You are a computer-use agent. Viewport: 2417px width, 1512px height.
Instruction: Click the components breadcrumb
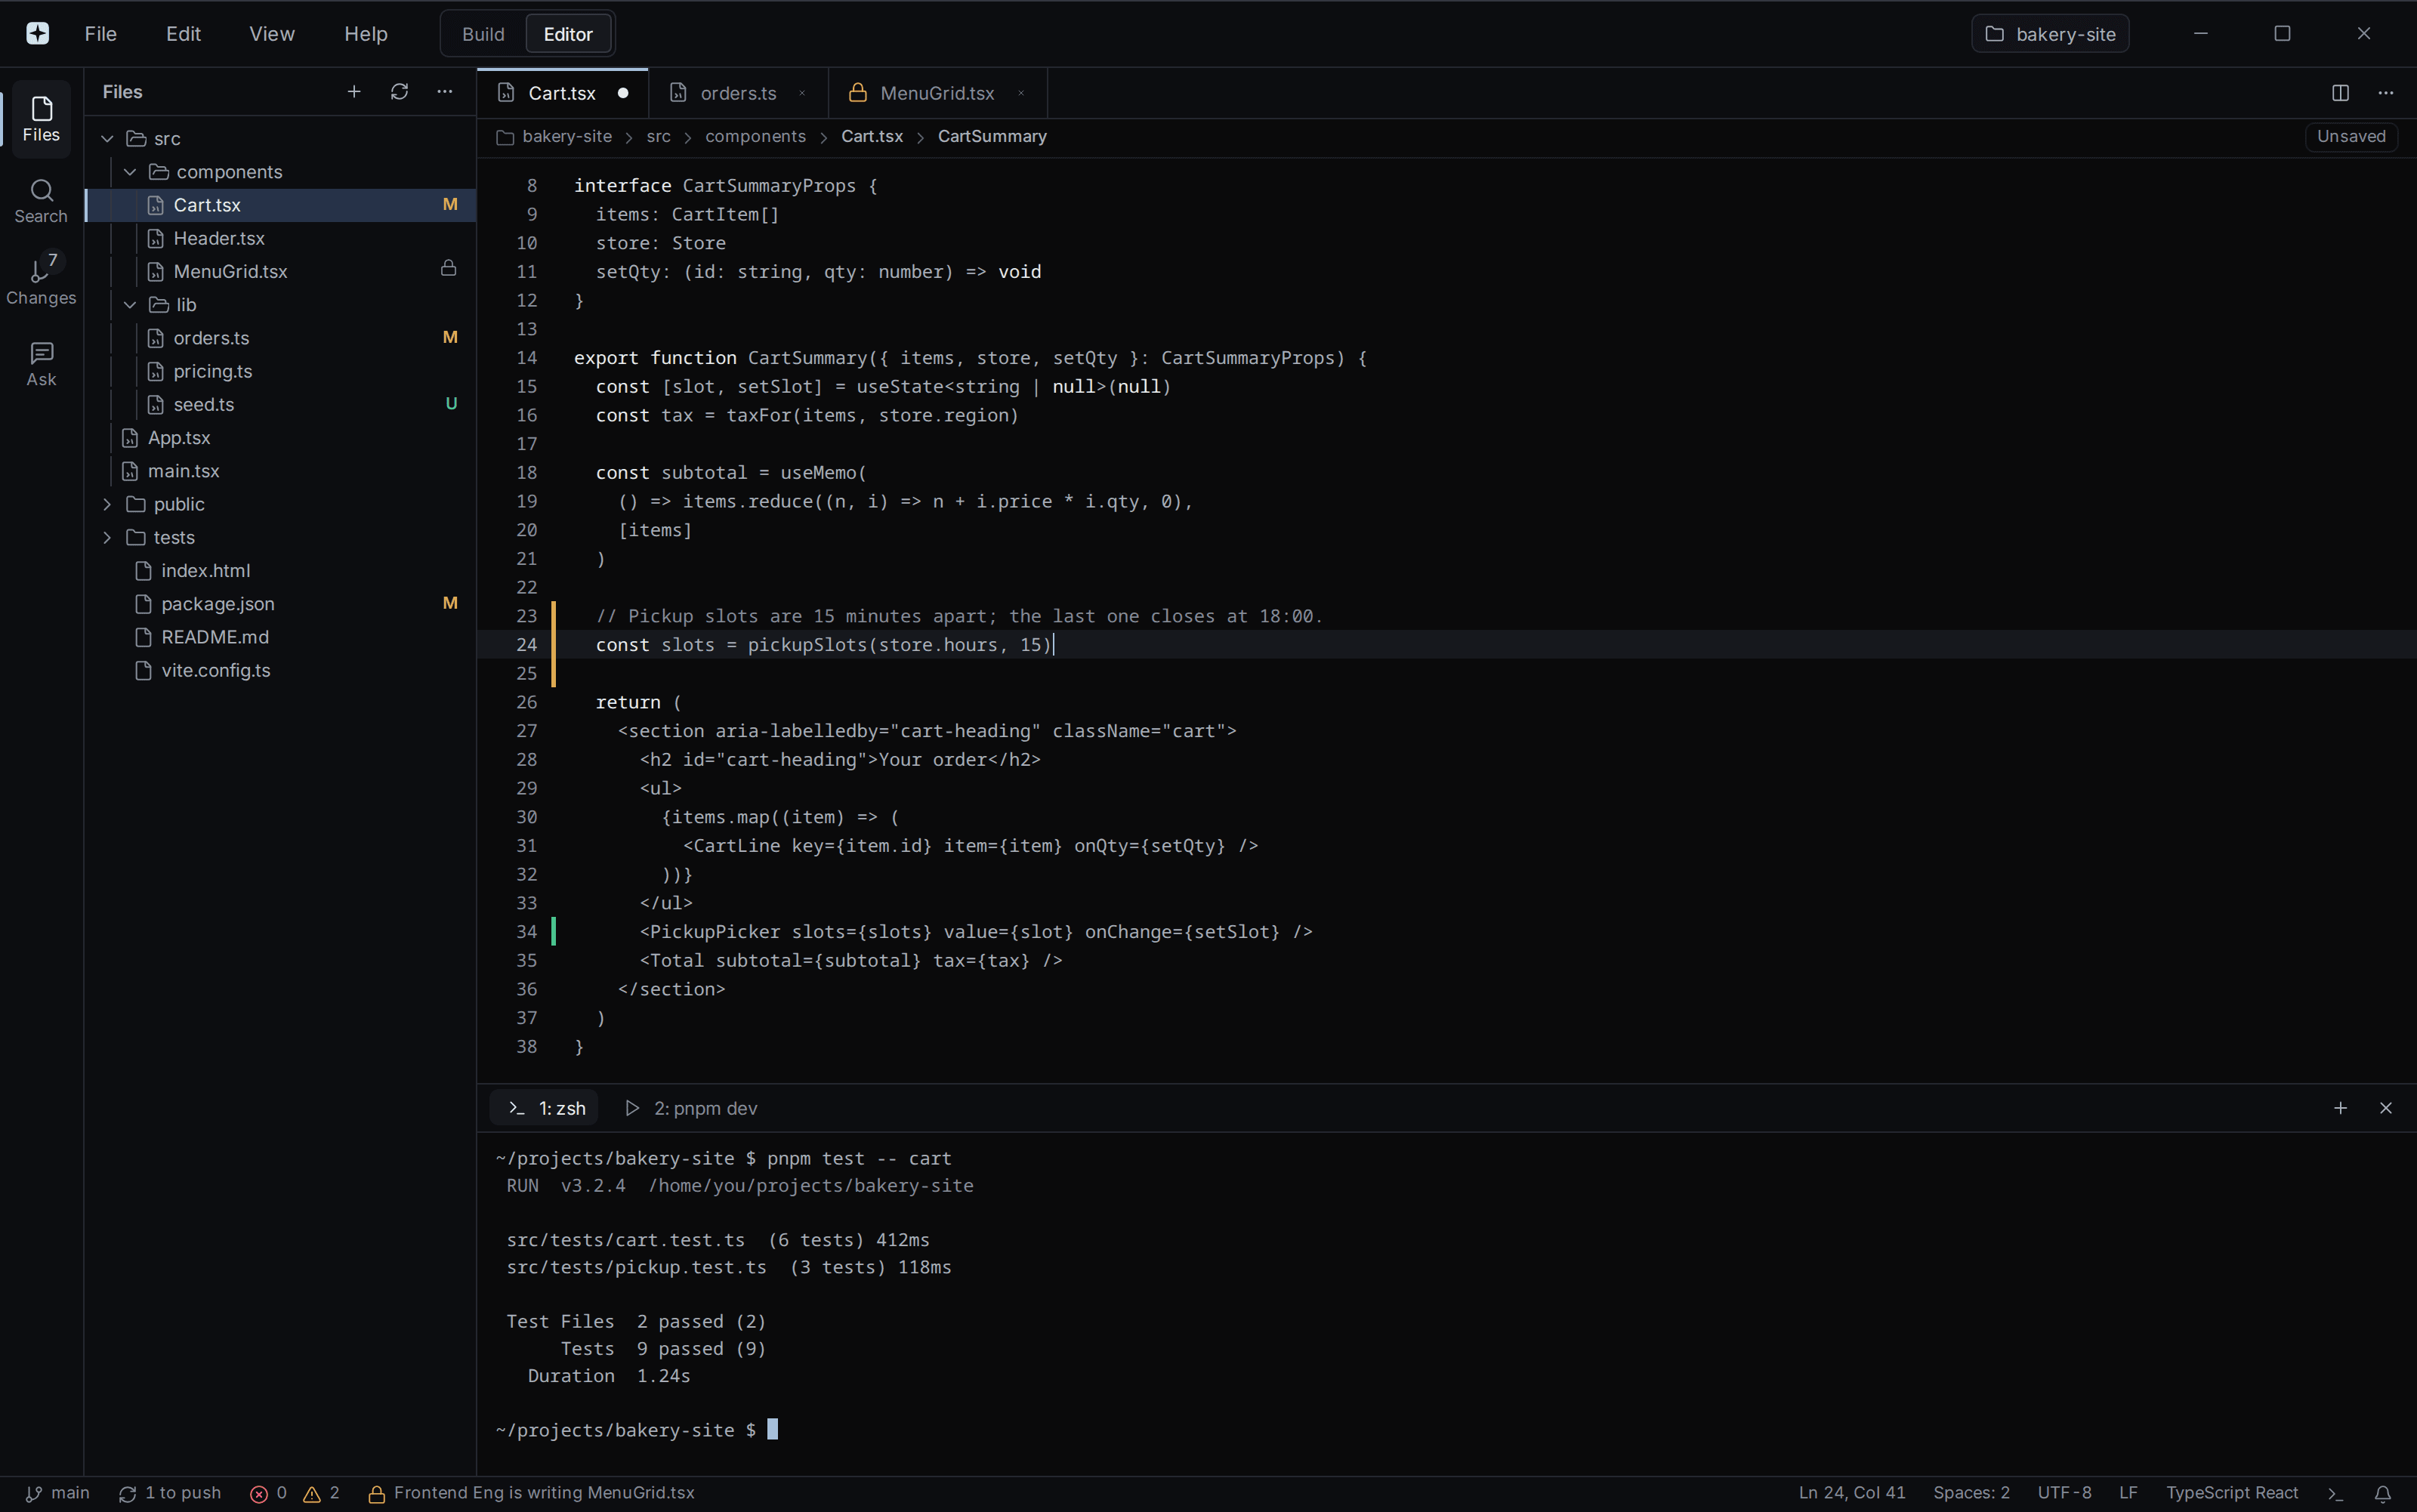755,137
